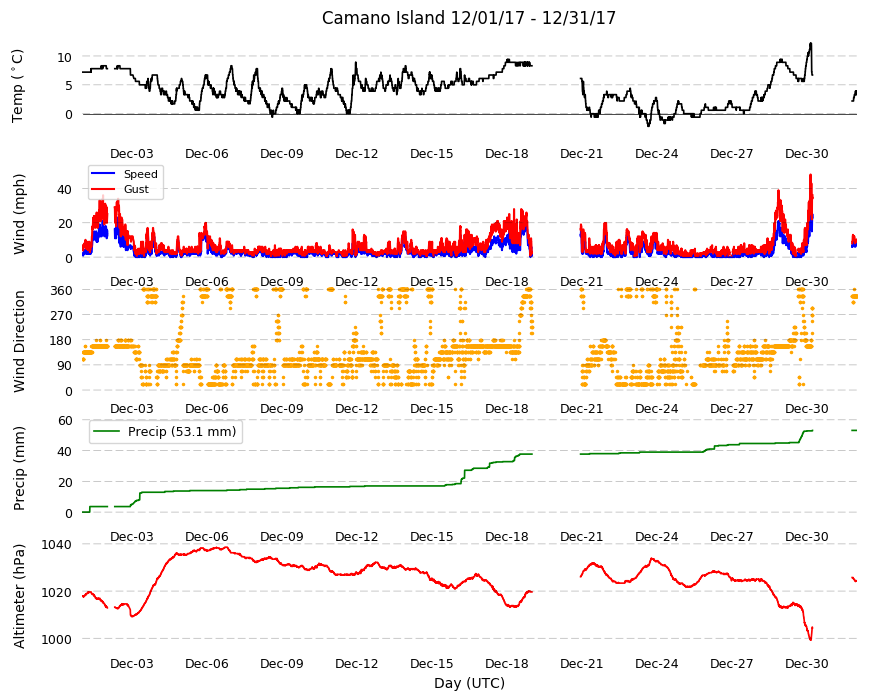The height and width of the screenshot is (700, 870).
Task: Click the Gust legend text
Action: (x=136, y=189)
